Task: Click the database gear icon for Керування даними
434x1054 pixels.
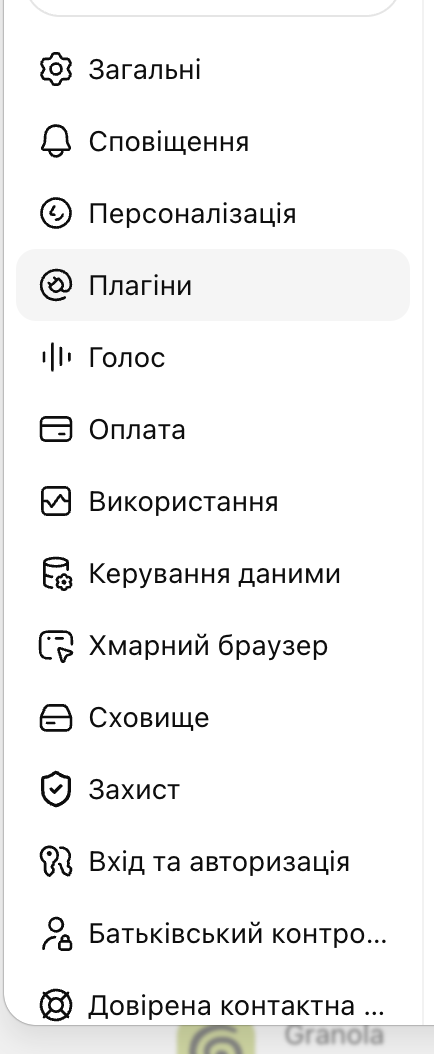Action: (x=56, y=573)
